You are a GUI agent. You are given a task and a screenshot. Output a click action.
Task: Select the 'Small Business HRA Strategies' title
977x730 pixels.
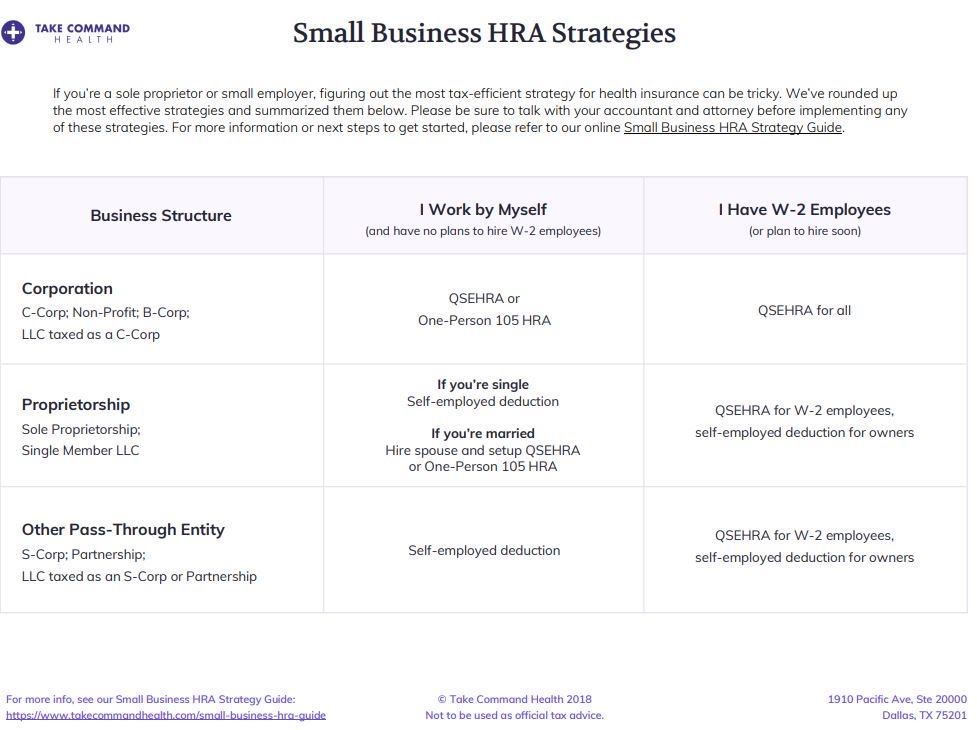(484, 33)
